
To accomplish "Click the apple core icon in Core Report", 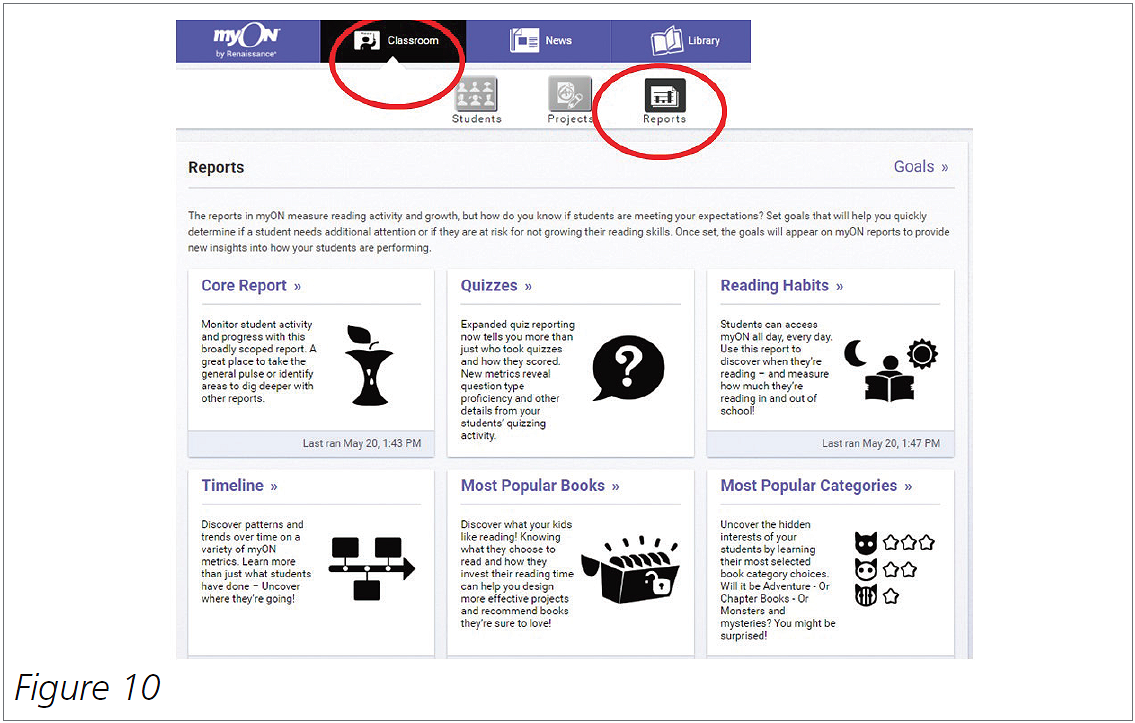I will [368, 365].
